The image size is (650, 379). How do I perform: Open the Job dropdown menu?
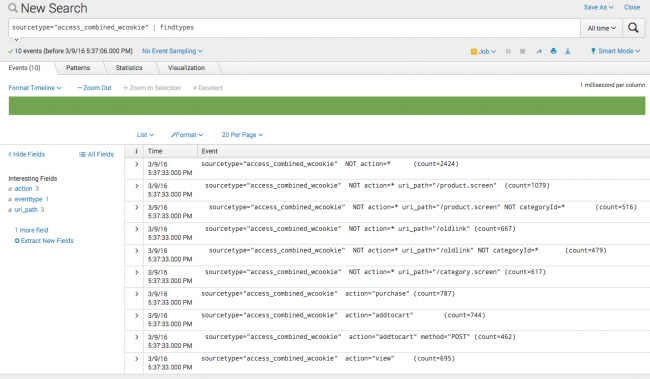pos(483,51)
